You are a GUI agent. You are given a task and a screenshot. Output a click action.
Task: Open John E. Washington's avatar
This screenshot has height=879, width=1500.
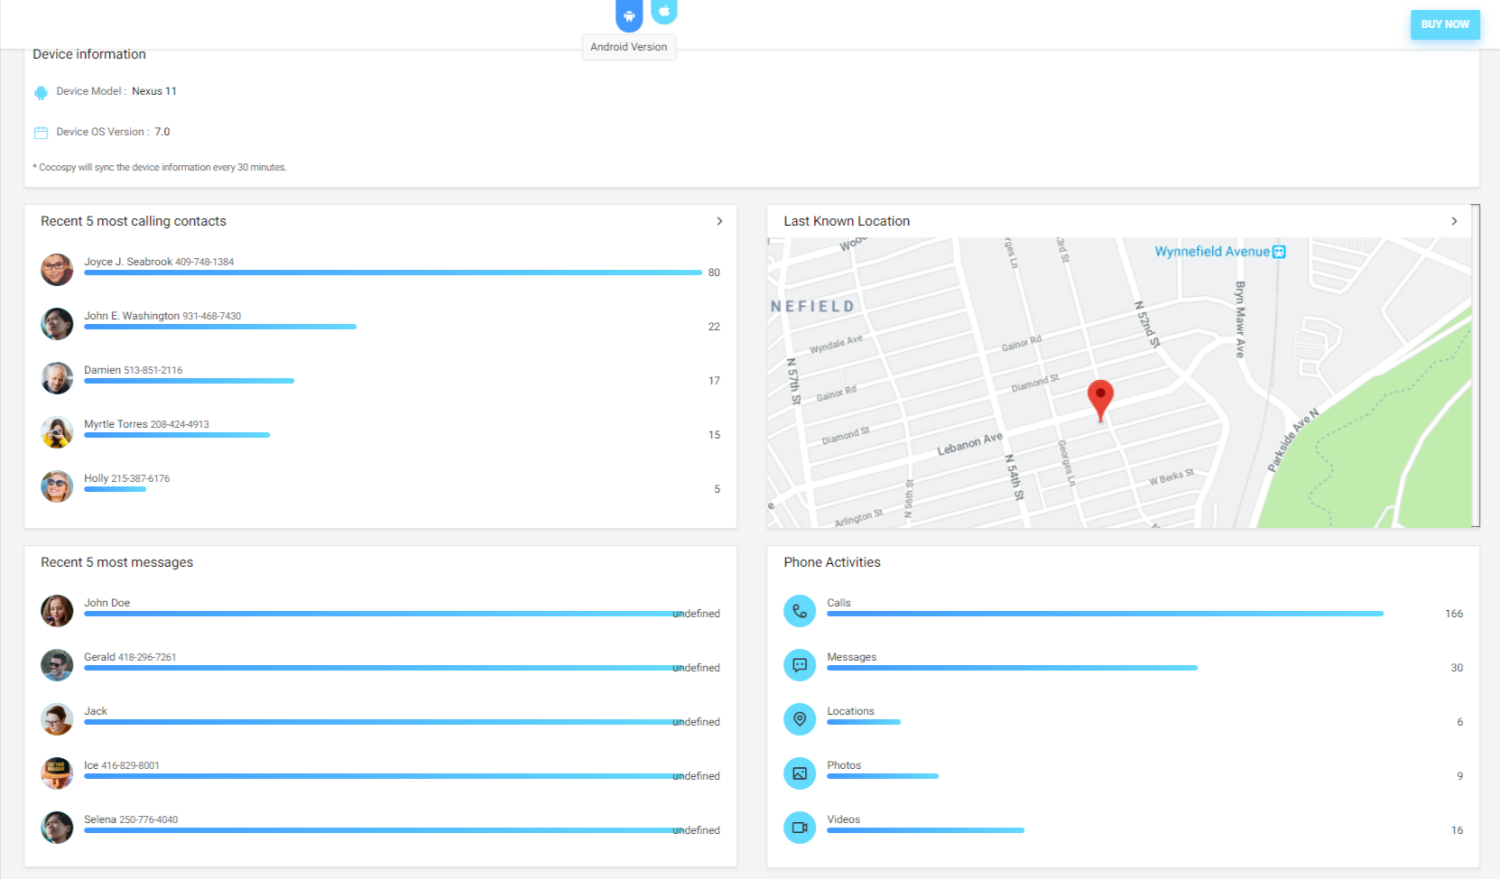(57, 324)
